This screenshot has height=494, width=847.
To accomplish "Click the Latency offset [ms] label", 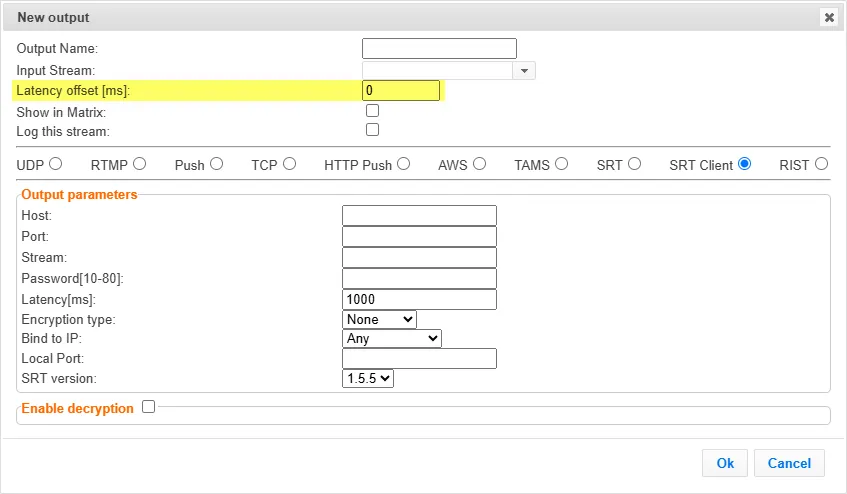I will click(x=73, y=91).
